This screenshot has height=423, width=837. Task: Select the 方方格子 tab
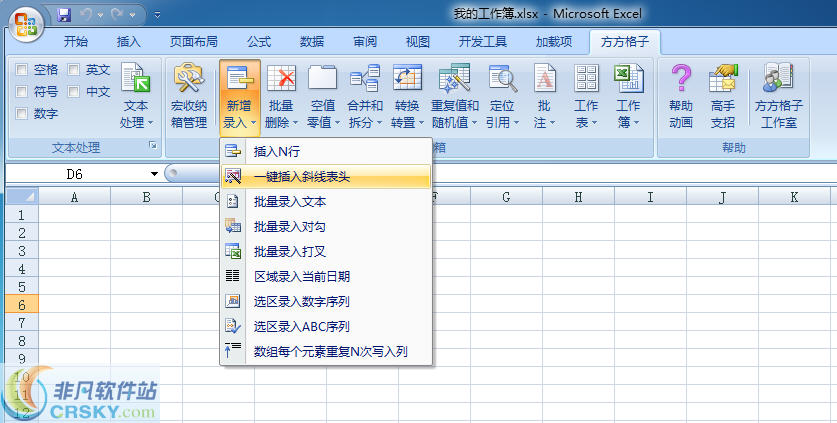(x=625, y=42)
